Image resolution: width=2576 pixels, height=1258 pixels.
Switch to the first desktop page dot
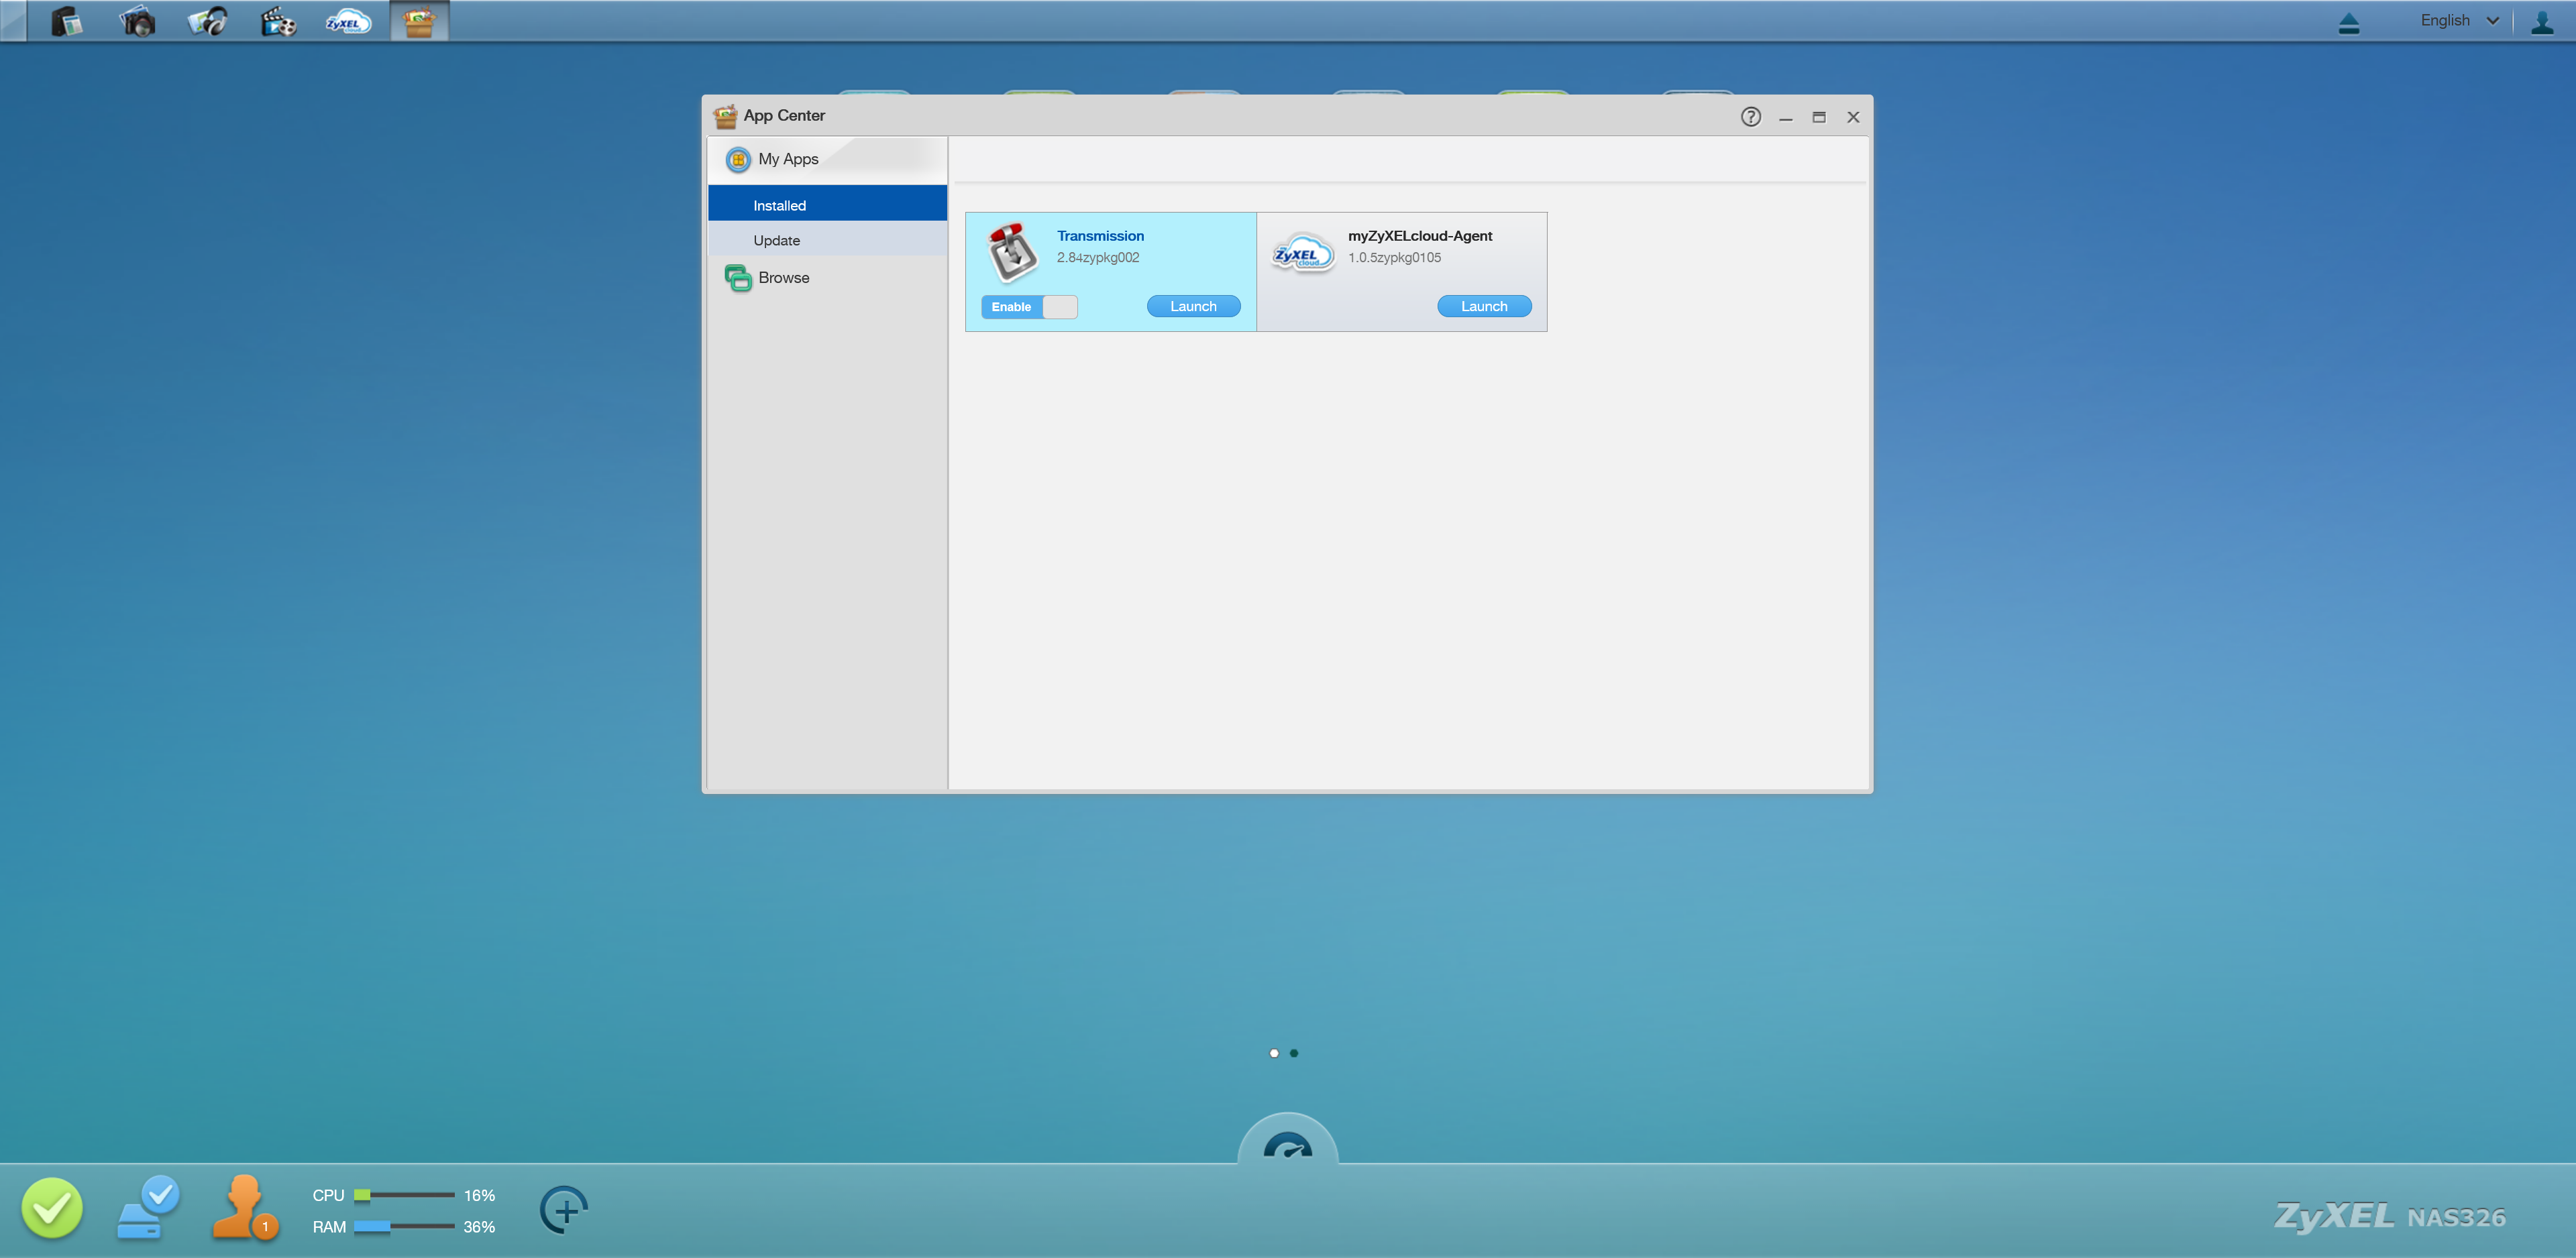pyautogui.click(x=1273, y=1053)
